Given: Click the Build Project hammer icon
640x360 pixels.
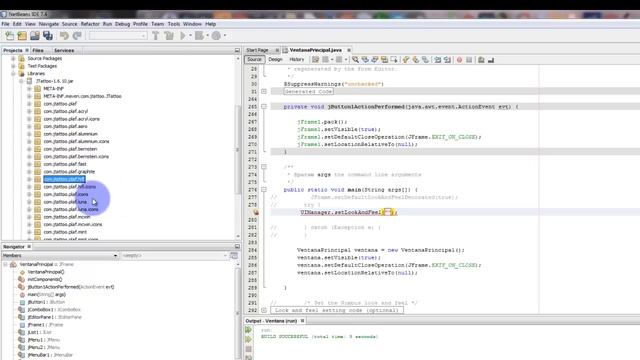Looking at the screenshot, I should click(156, 36).
